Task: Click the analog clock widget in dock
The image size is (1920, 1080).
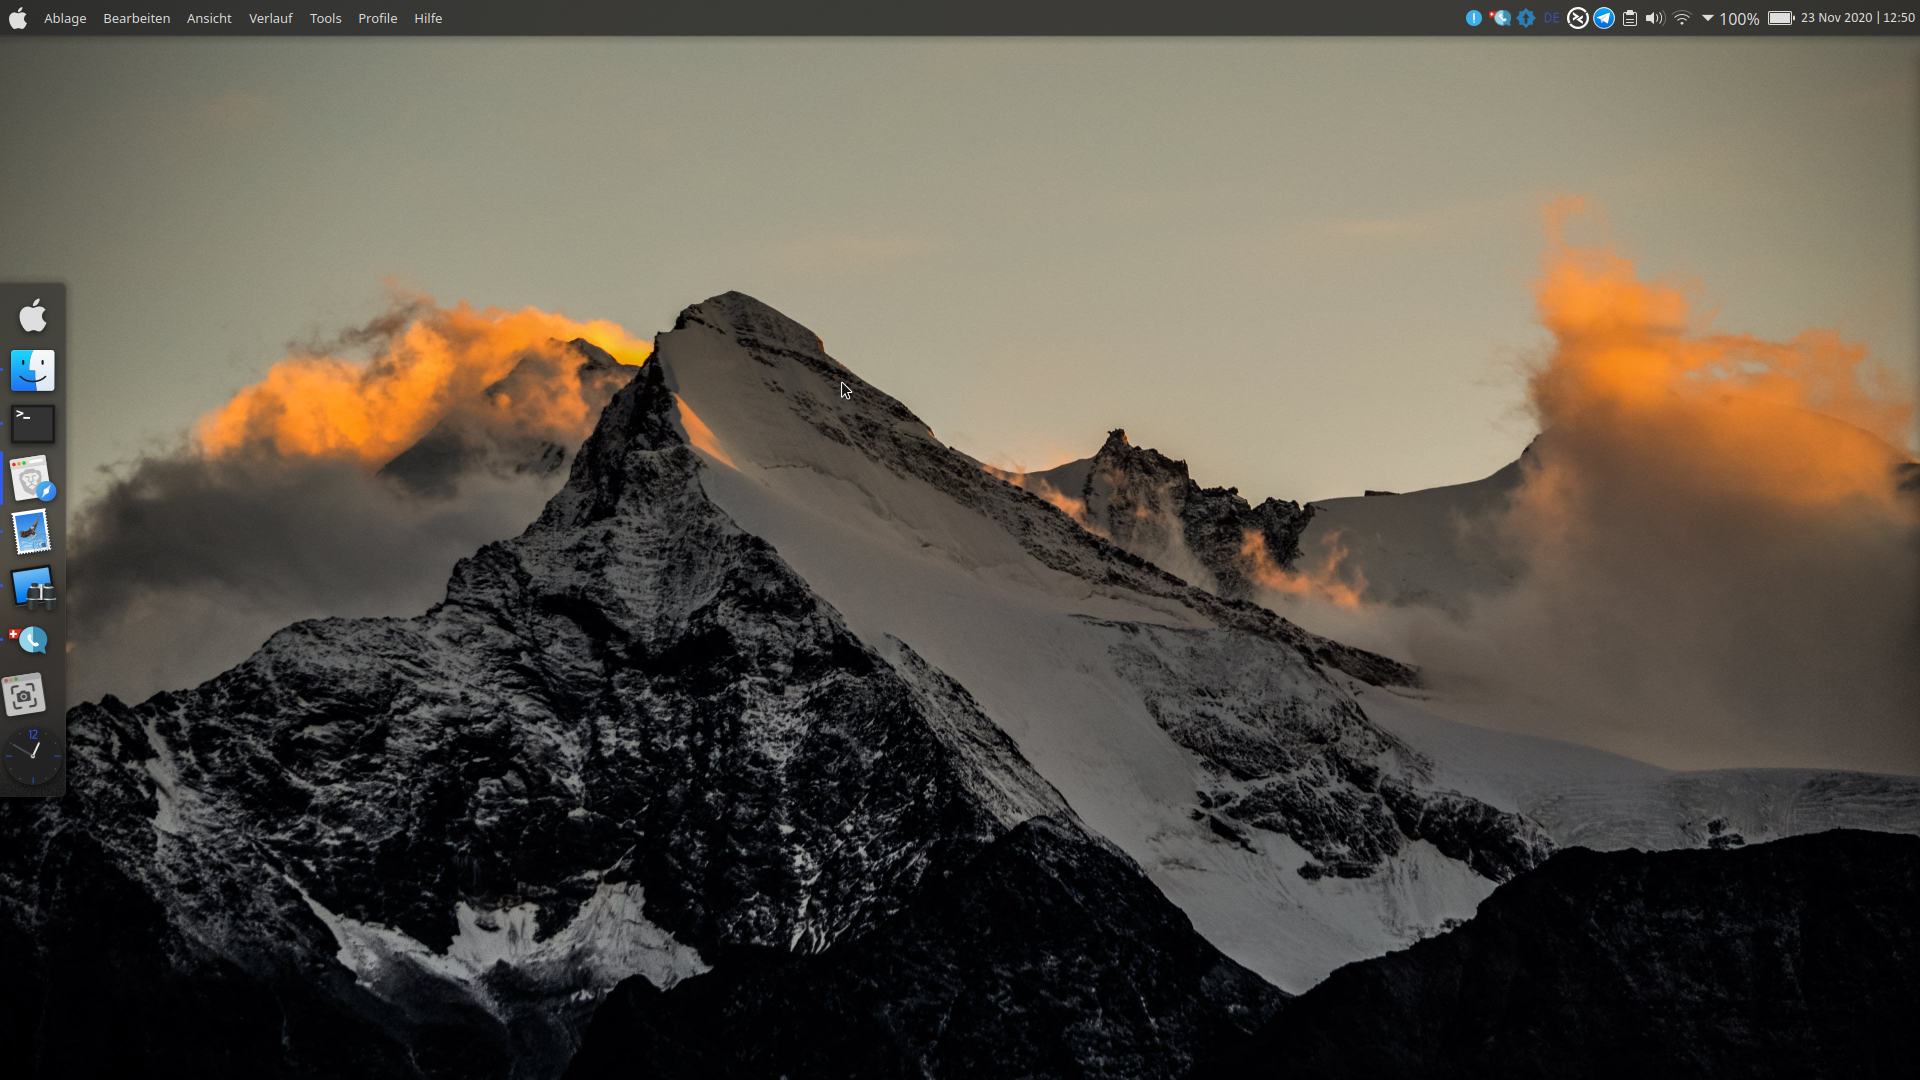Action: tap(33, 756)
